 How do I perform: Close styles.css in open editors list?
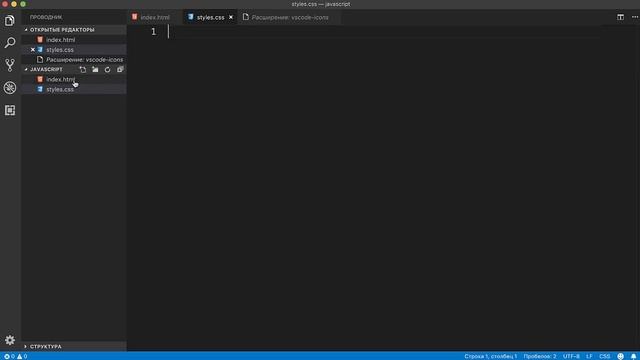pyautogui.click(x=33, y=50)
